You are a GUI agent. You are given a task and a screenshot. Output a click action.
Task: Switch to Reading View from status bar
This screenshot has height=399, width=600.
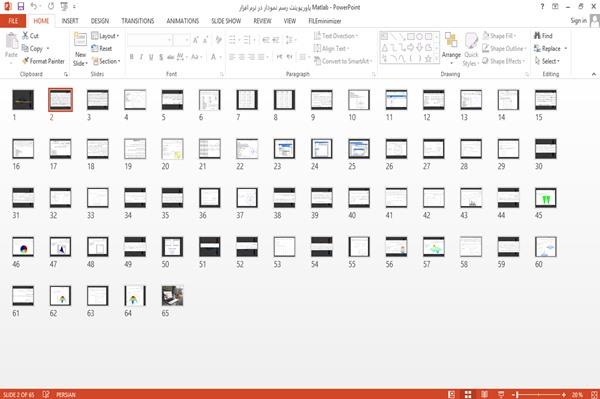pyautogui.click(x=484, y=394)
